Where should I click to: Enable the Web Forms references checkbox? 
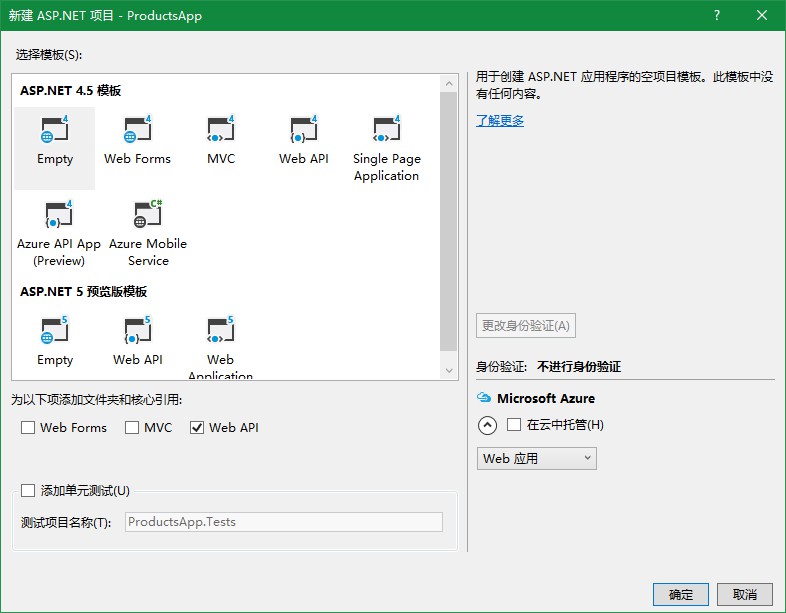28,428
